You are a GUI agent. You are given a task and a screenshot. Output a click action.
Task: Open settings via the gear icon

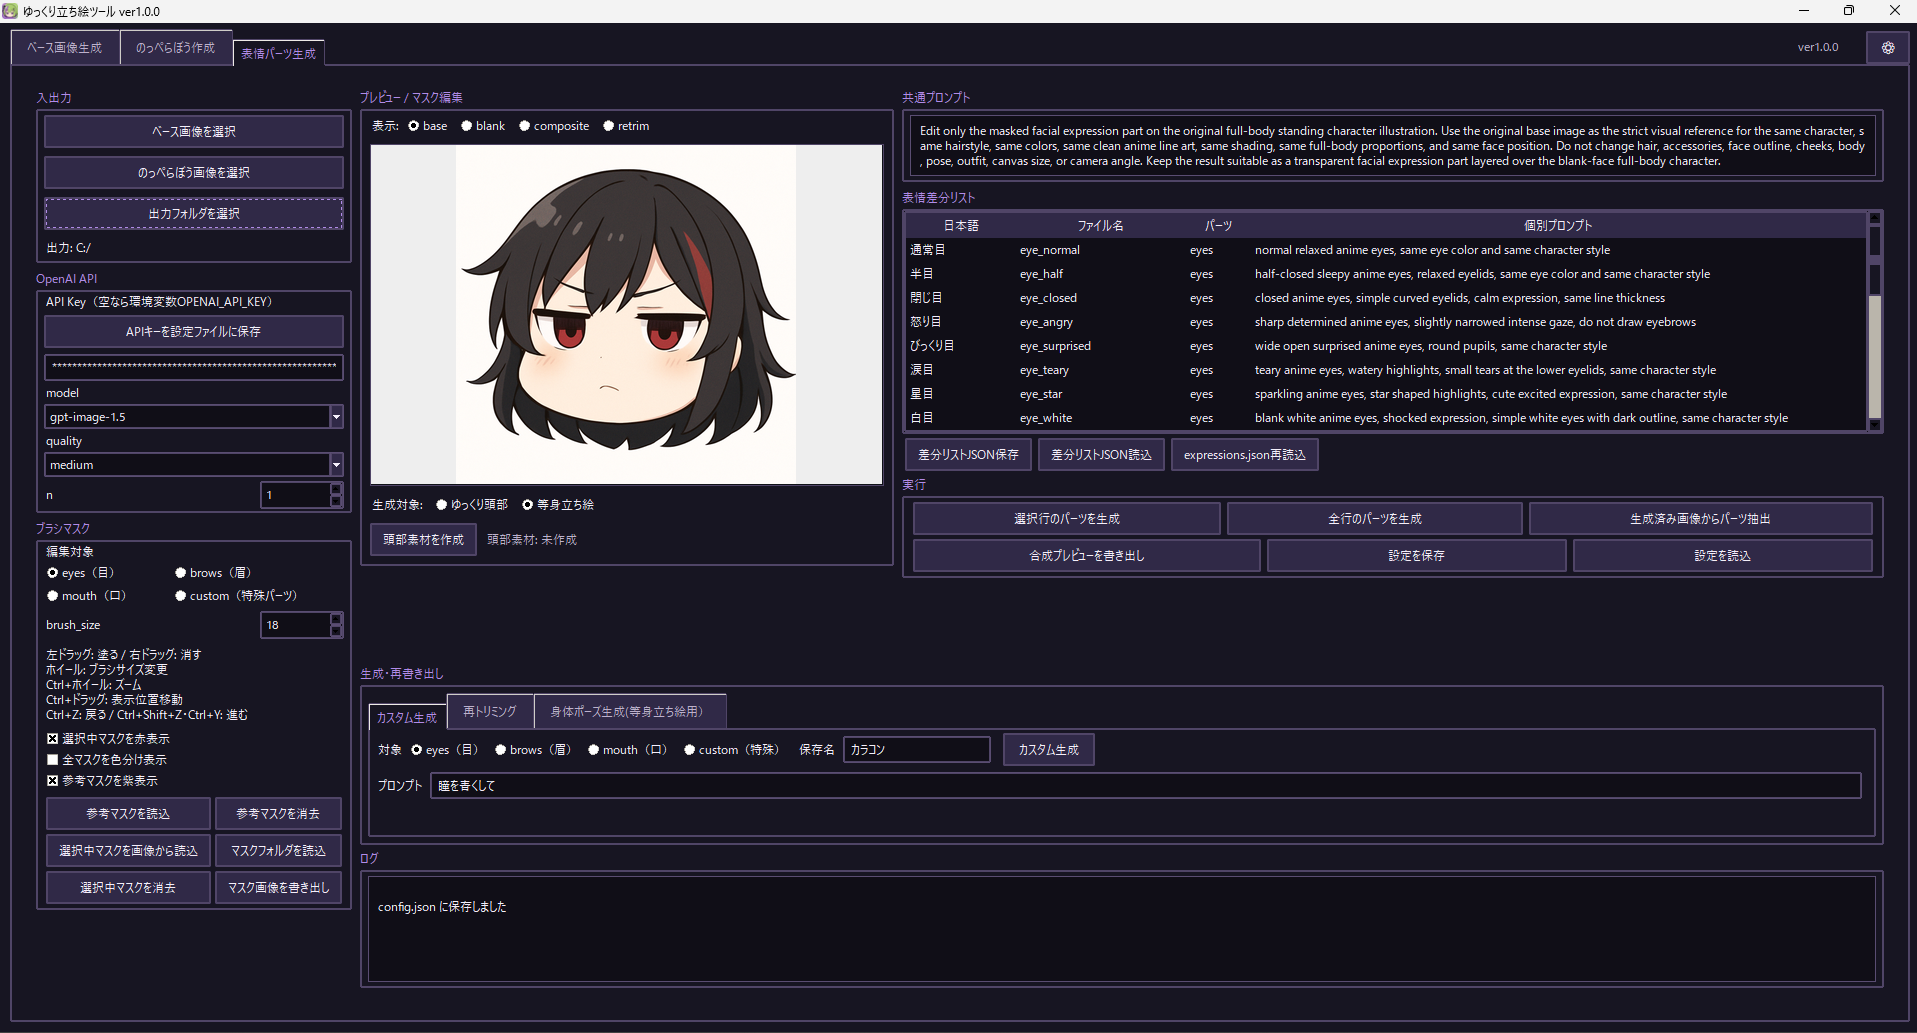click(1887, 47)
